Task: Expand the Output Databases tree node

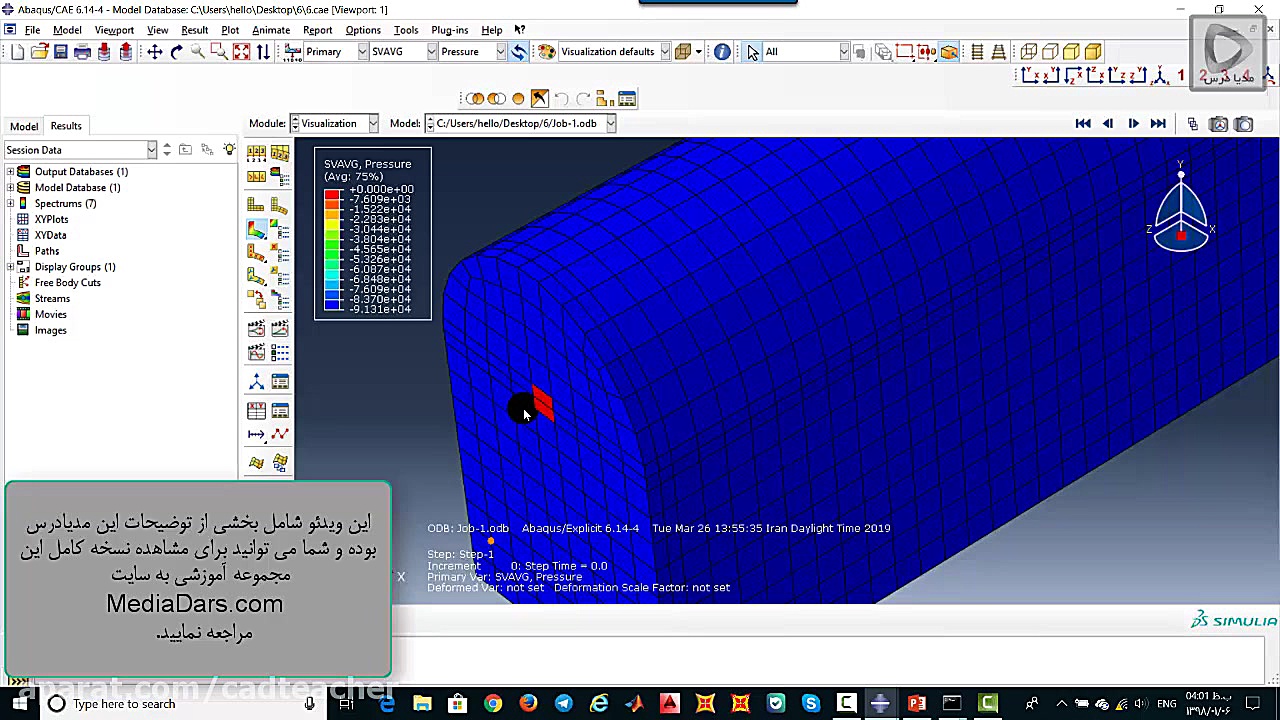Action: point(11,172)
